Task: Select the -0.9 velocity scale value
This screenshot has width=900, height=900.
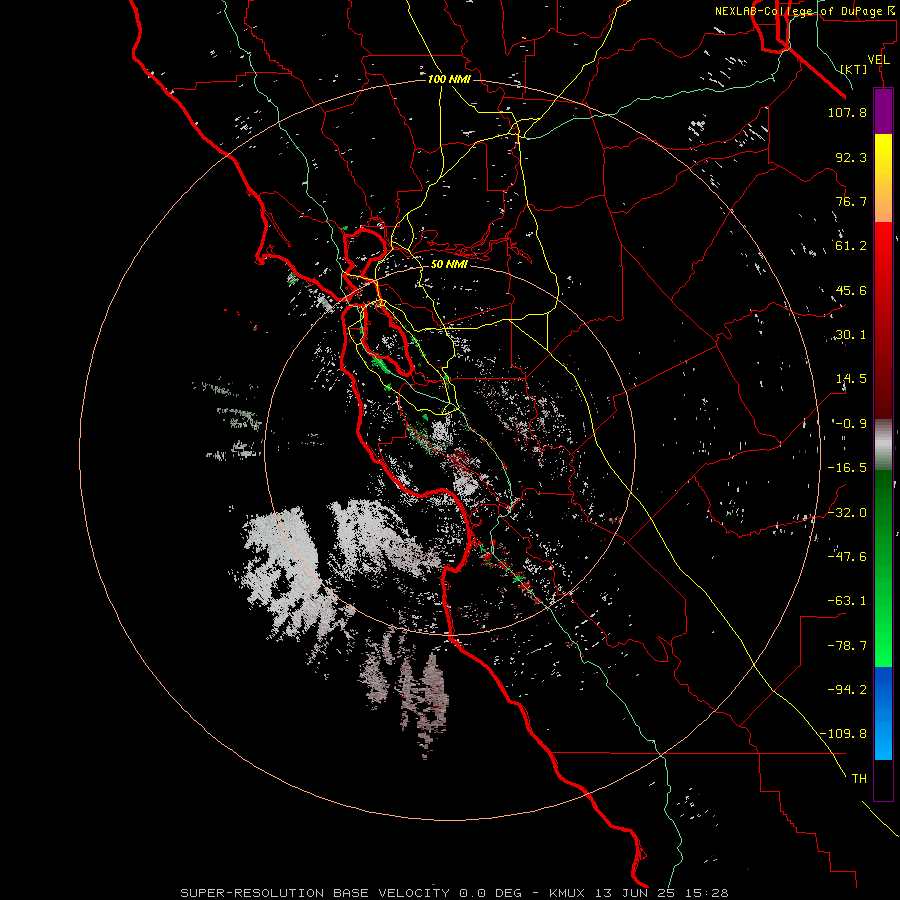Action: coord(851,424)
